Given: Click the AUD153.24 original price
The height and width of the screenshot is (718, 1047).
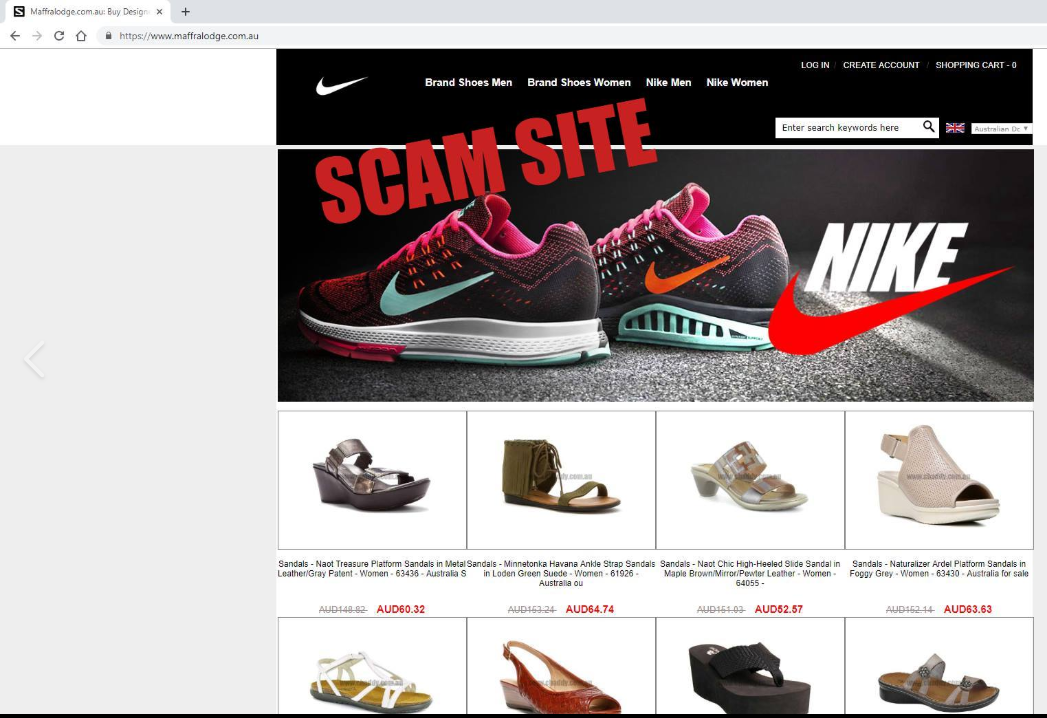Looking at the screenshot, I should click(532, 609).
